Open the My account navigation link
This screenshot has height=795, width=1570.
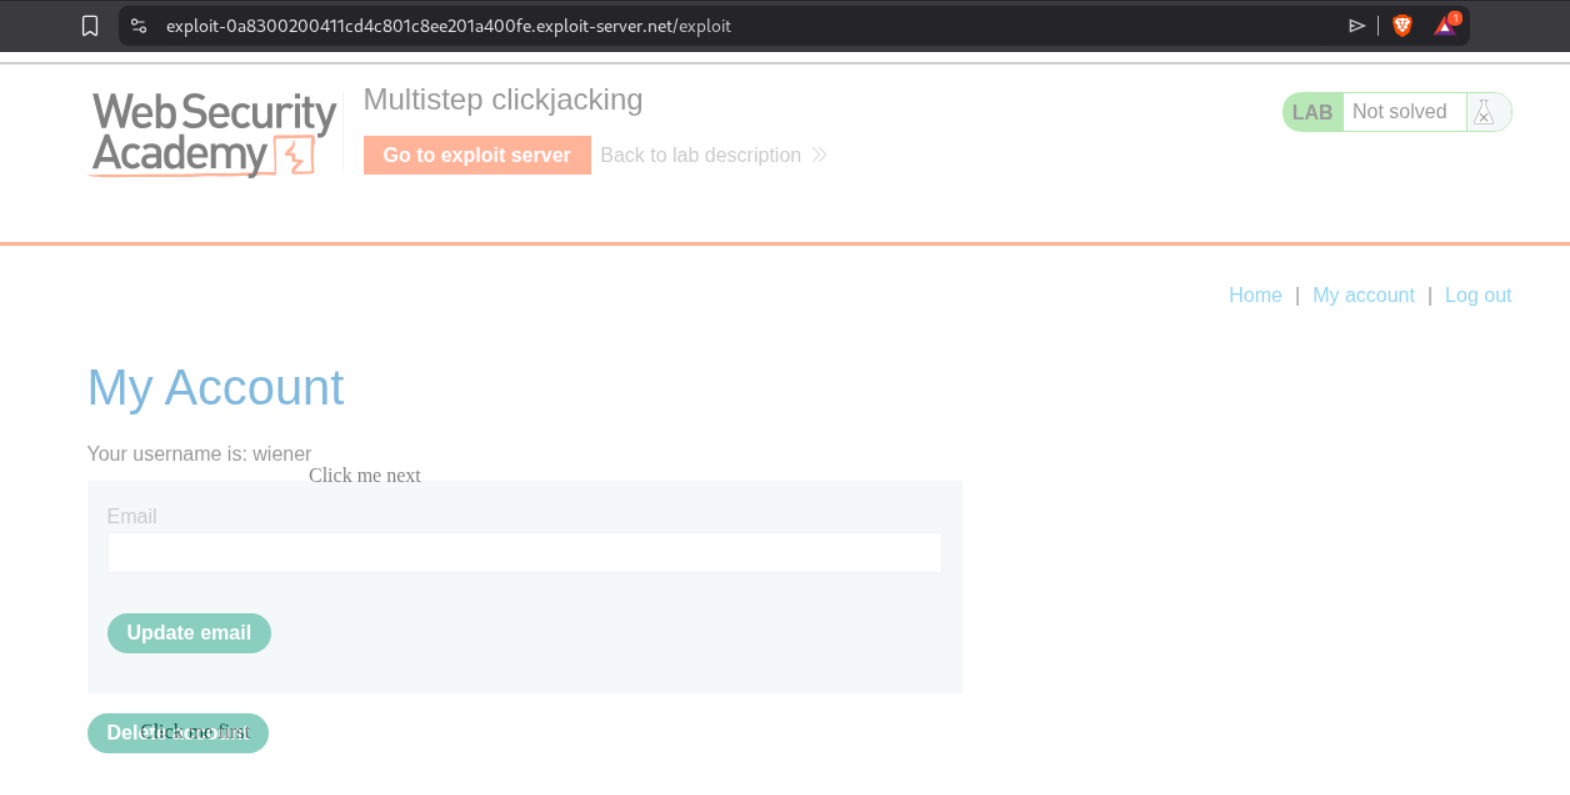pos(1363,295)
